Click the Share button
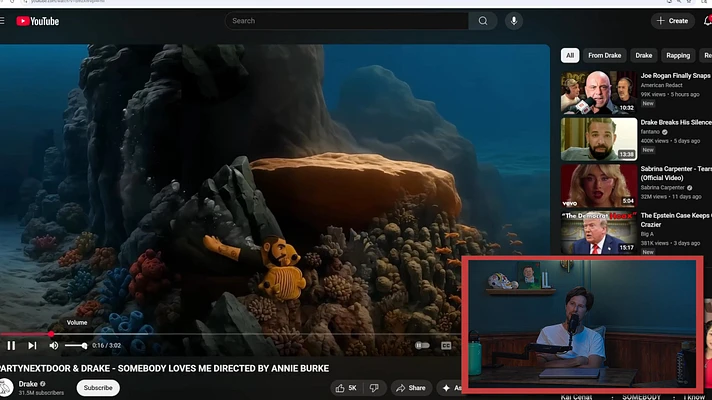This screenshot has width=712, height=400. tap(411, 388)
